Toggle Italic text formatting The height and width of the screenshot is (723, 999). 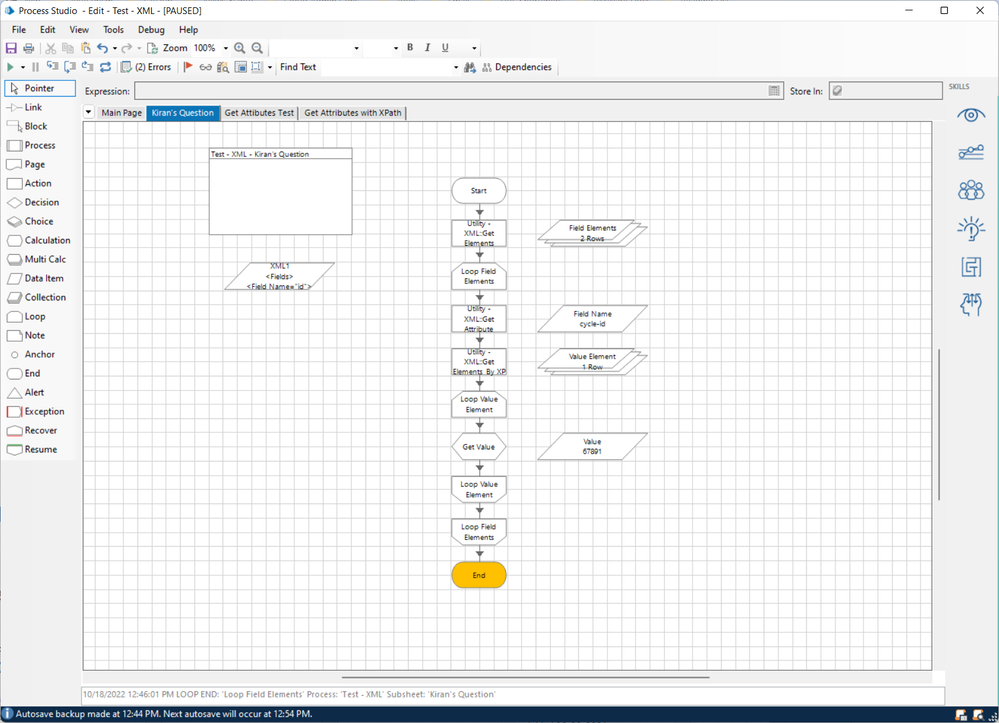pyautogui.click(x=428, y=48)
